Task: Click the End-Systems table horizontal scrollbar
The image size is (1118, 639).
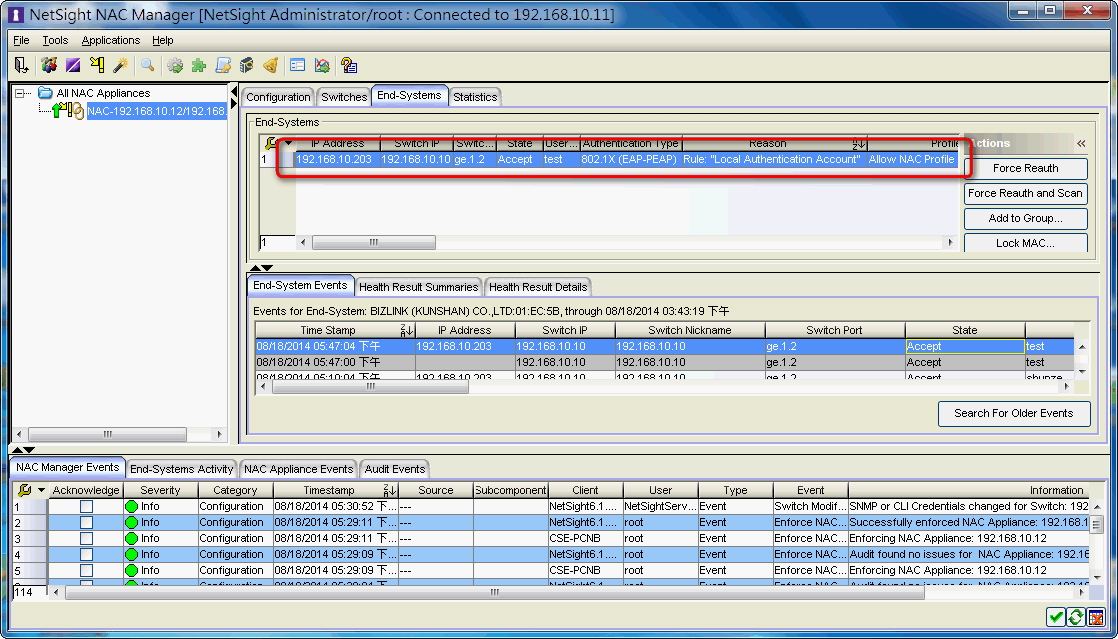Action: pos(373,242)
